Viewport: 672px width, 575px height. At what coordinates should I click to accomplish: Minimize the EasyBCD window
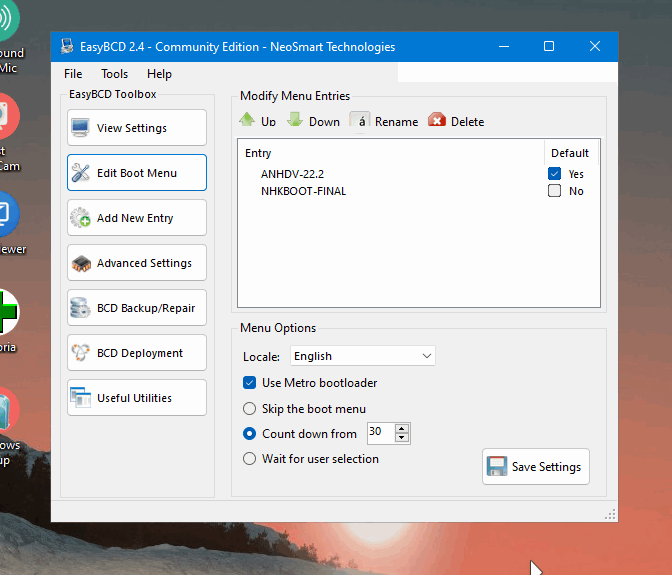point(504,46)
